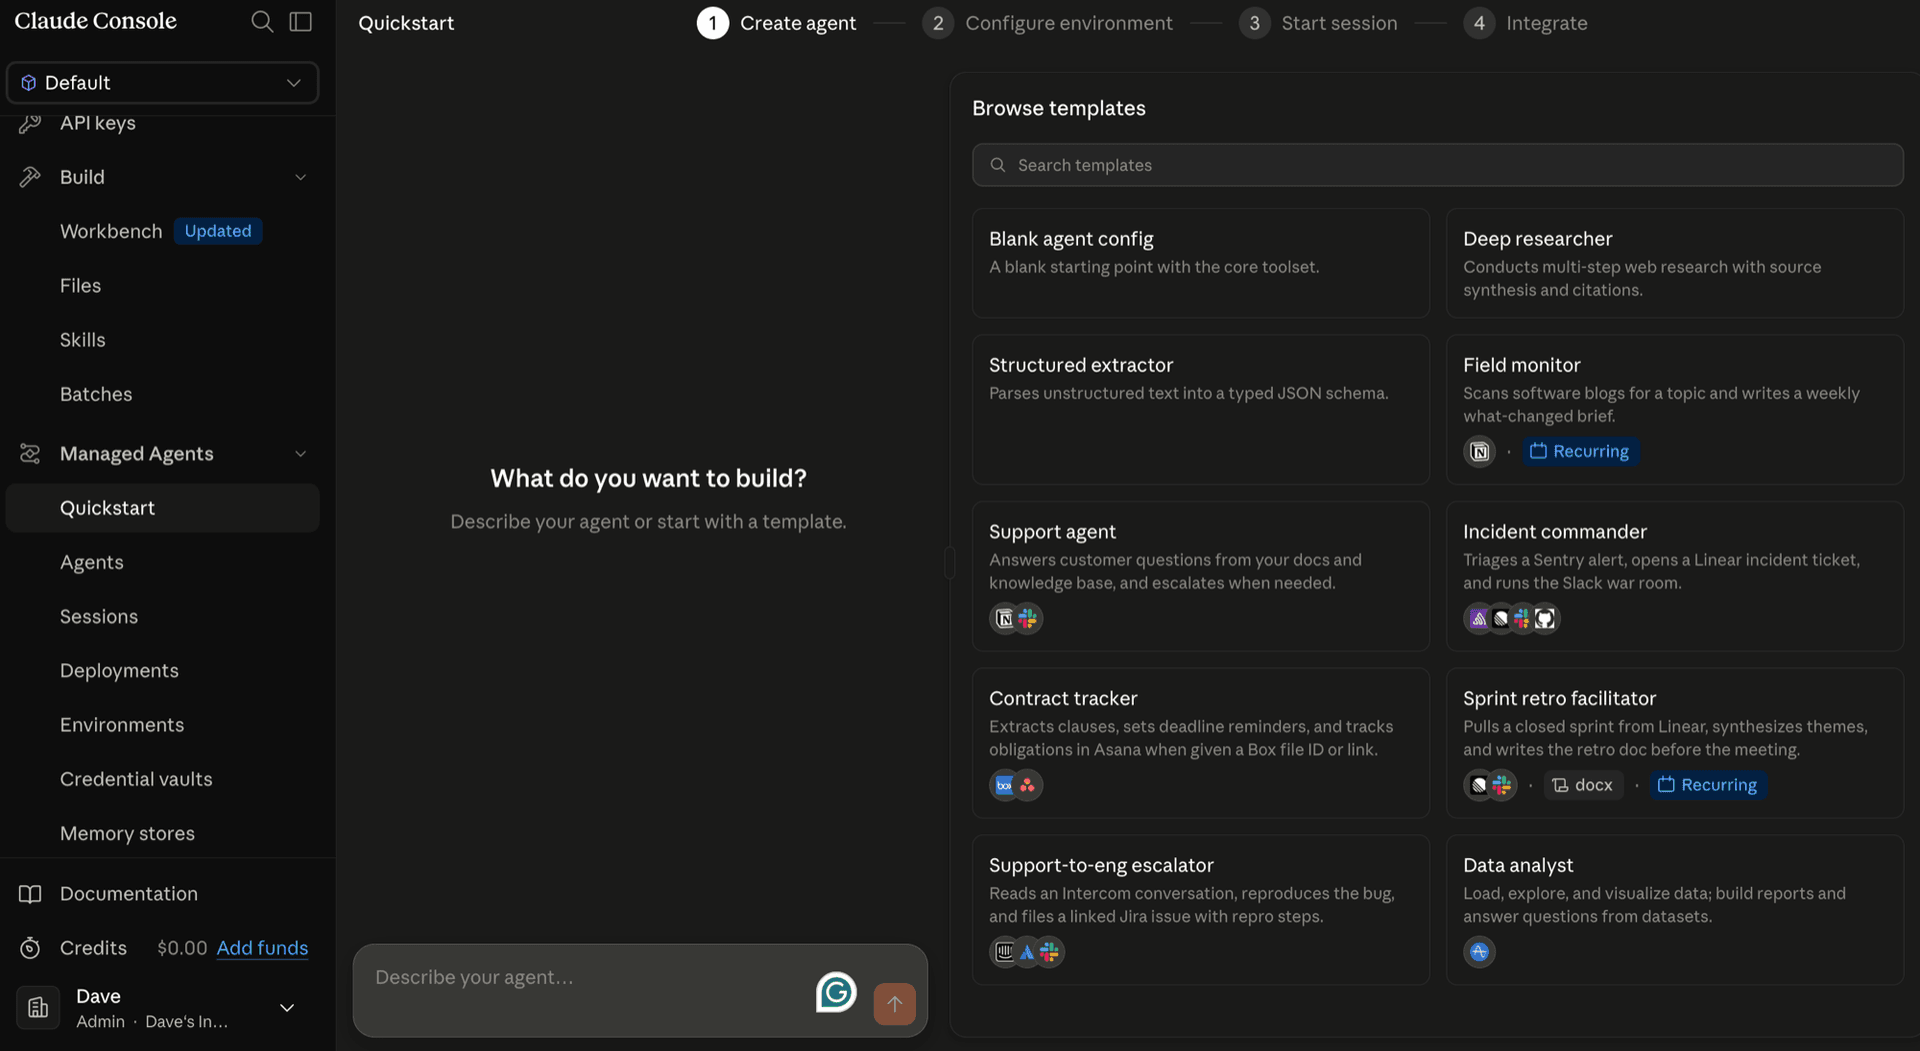Viewport: 1920px width, 1051px height.
Task: Click the Slack icon in Support-to-eng escalator
Action: (x=1050, y=952)
